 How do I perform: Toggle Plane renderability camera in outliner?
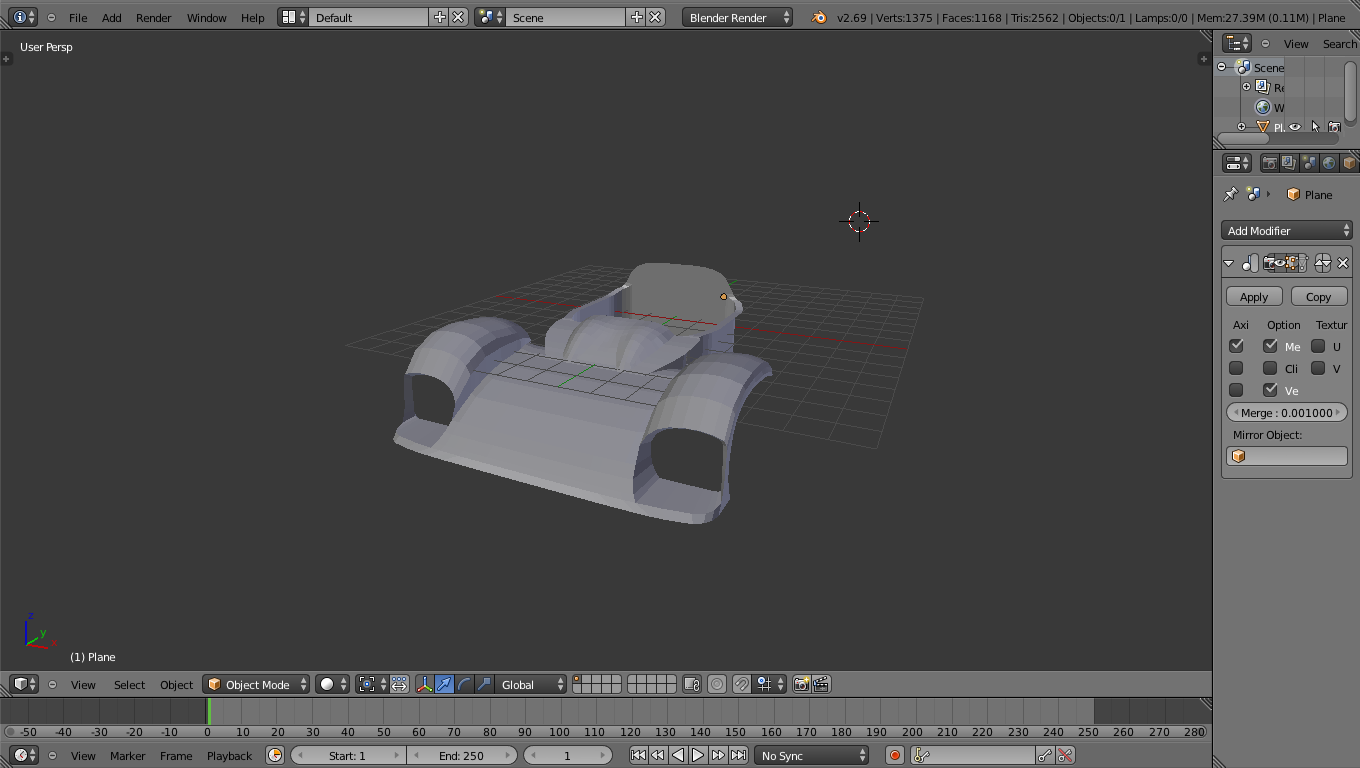[1334, 127]
